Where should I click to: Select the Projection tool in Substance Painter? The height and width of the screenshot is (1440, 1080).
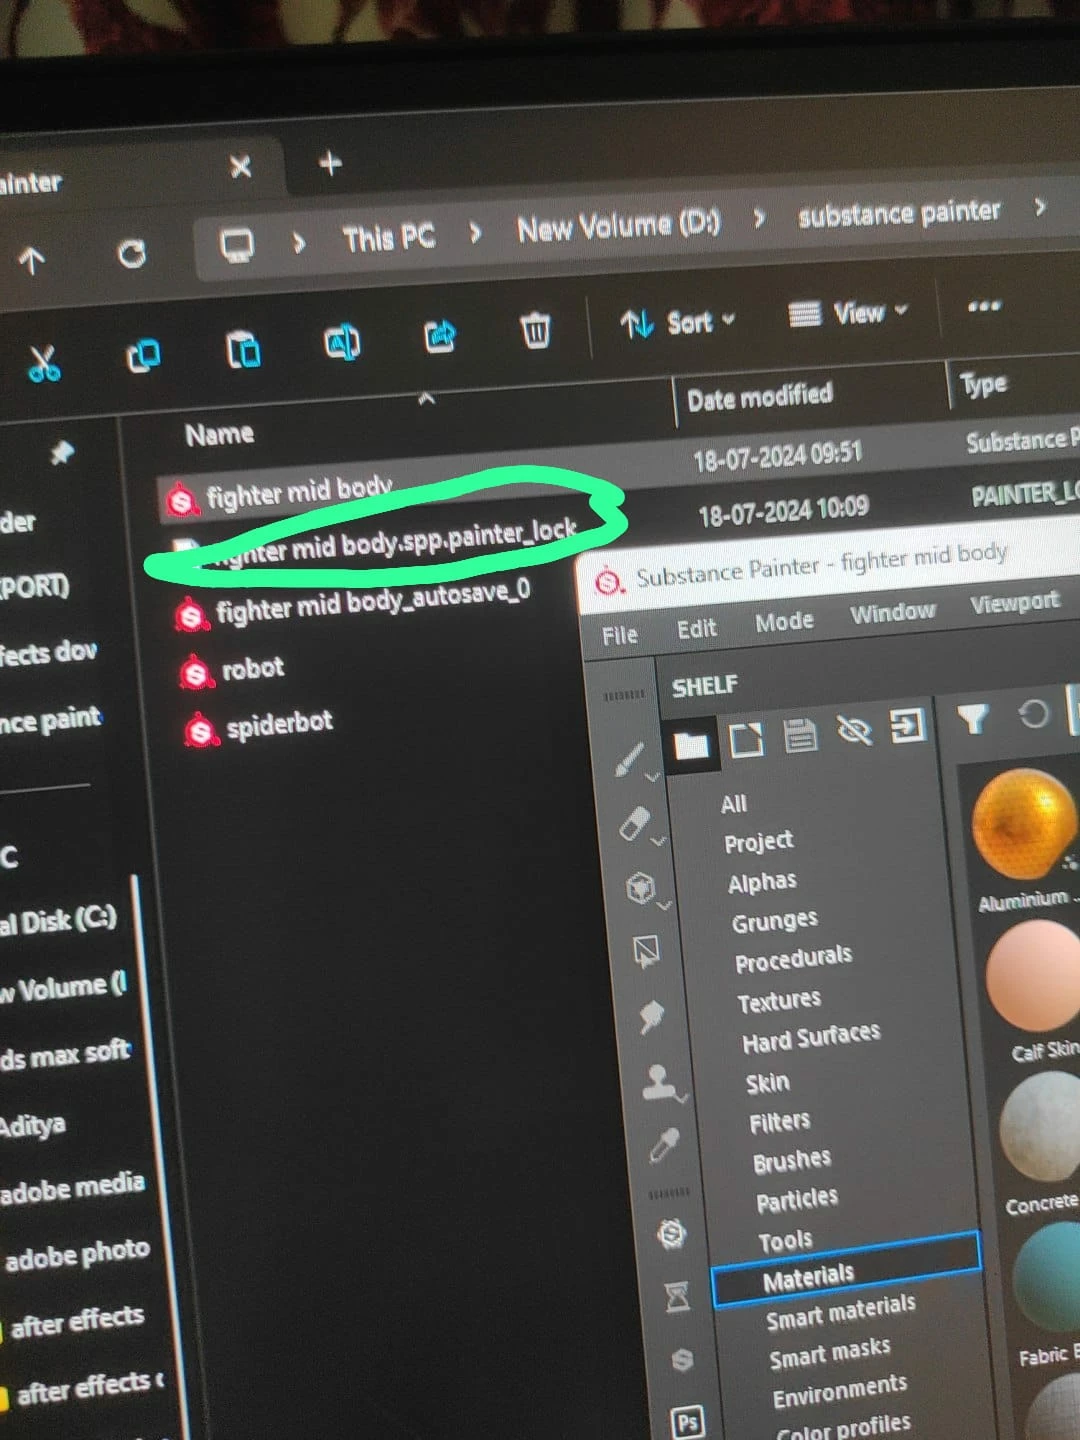pos(641,888)
